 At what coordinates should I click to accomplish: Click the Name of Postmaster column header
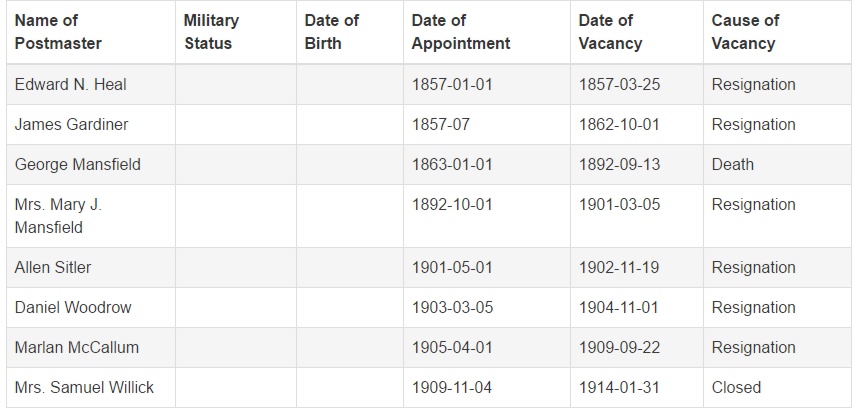point(91,32)
